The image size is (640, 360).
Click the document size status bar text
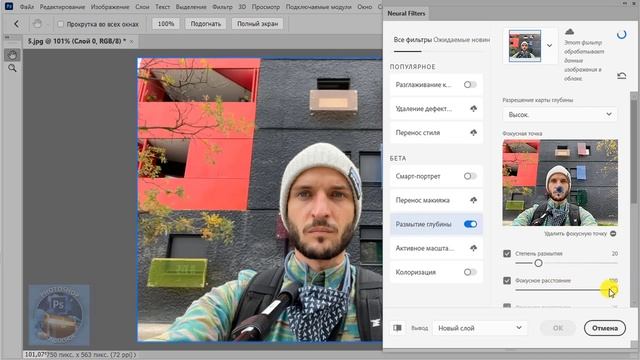click(80, 355)
